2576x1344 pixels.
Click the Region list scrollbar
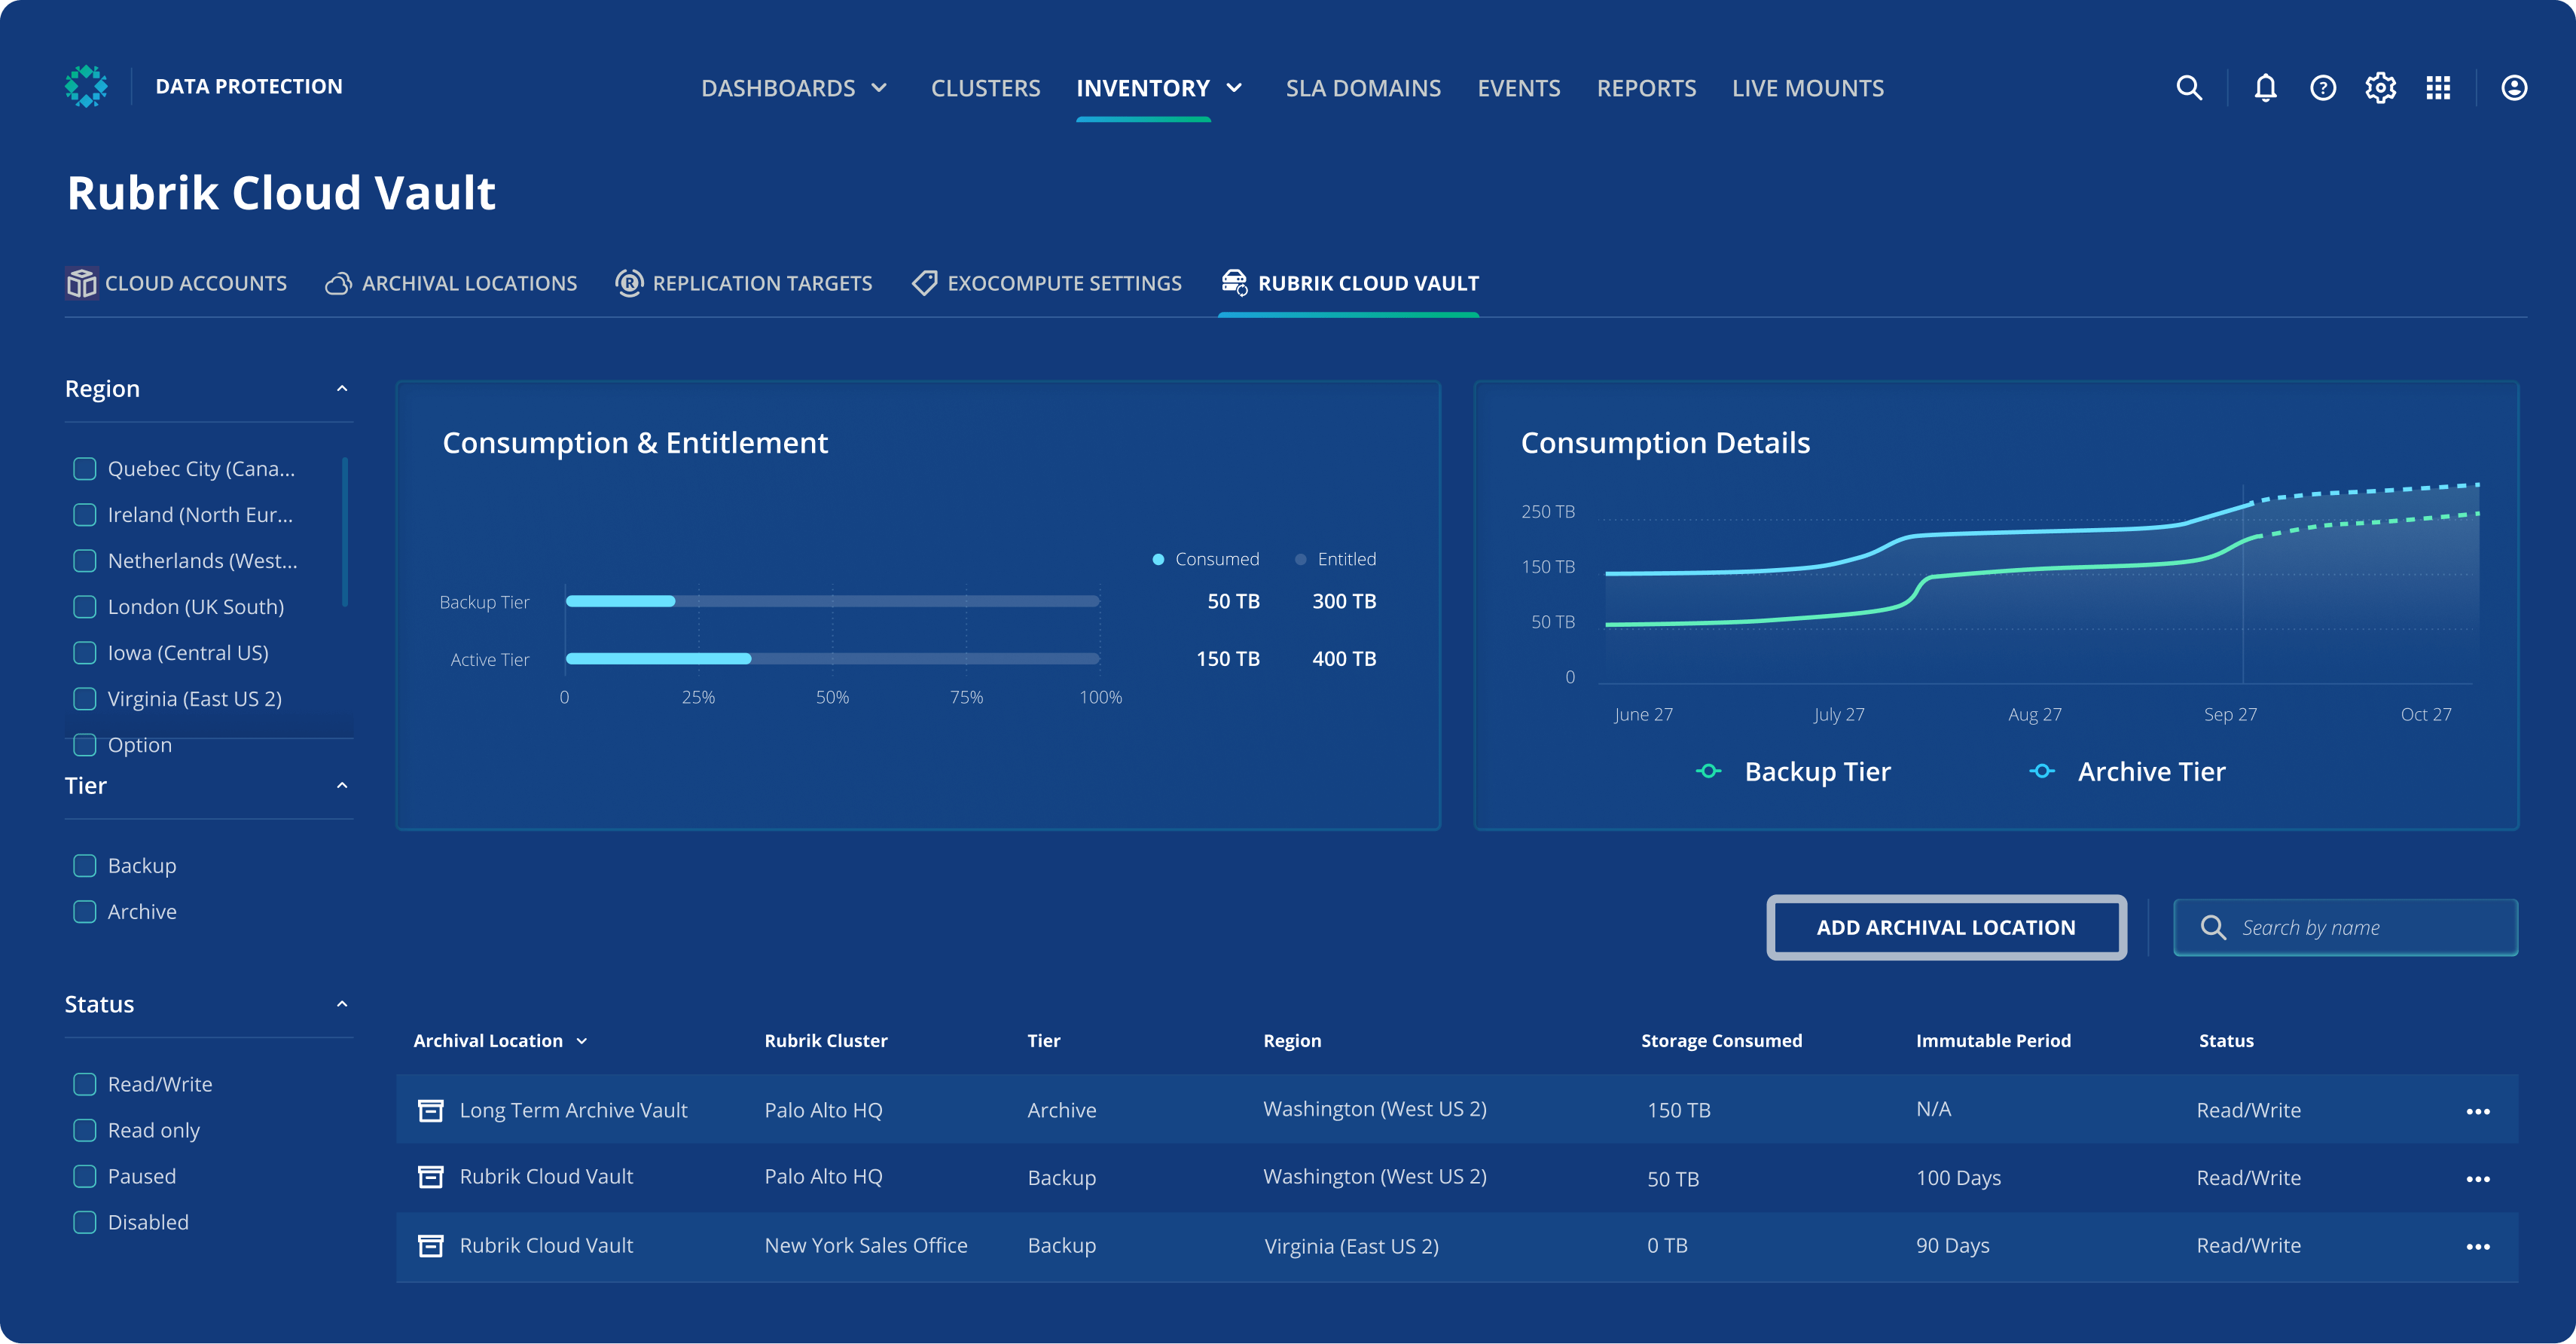(345, 532)
